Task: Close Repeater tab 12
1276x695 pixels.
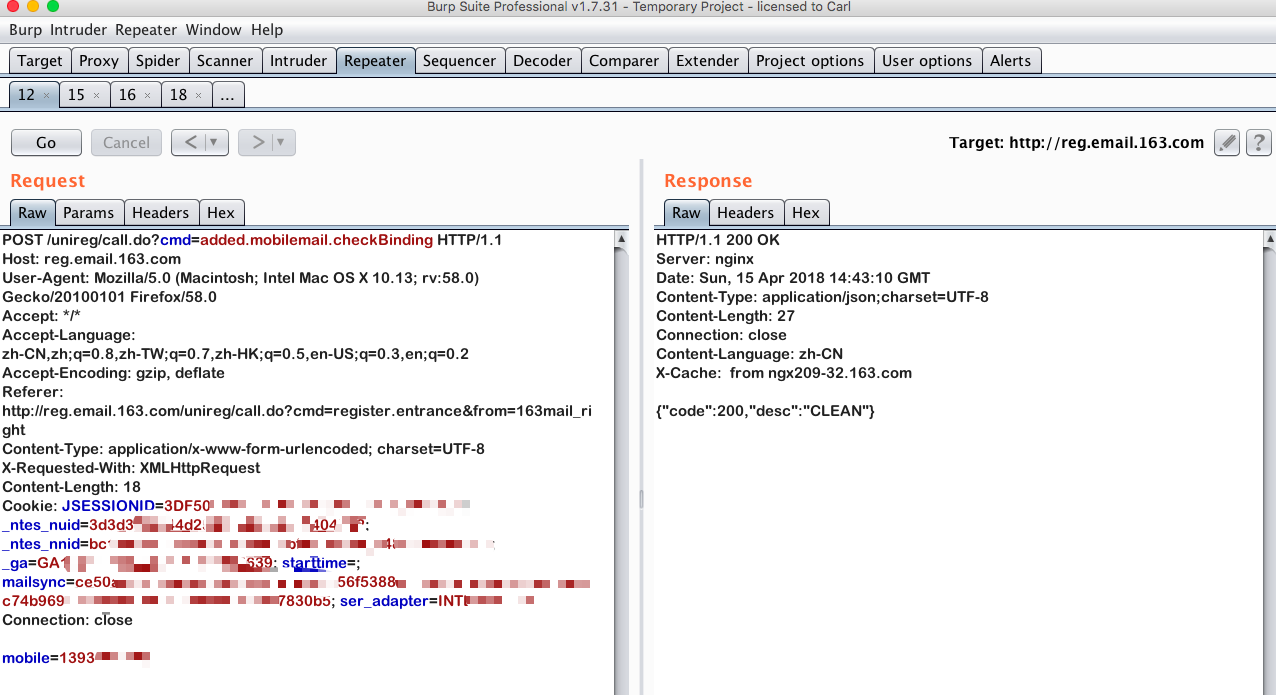Action: pos(46,96)
